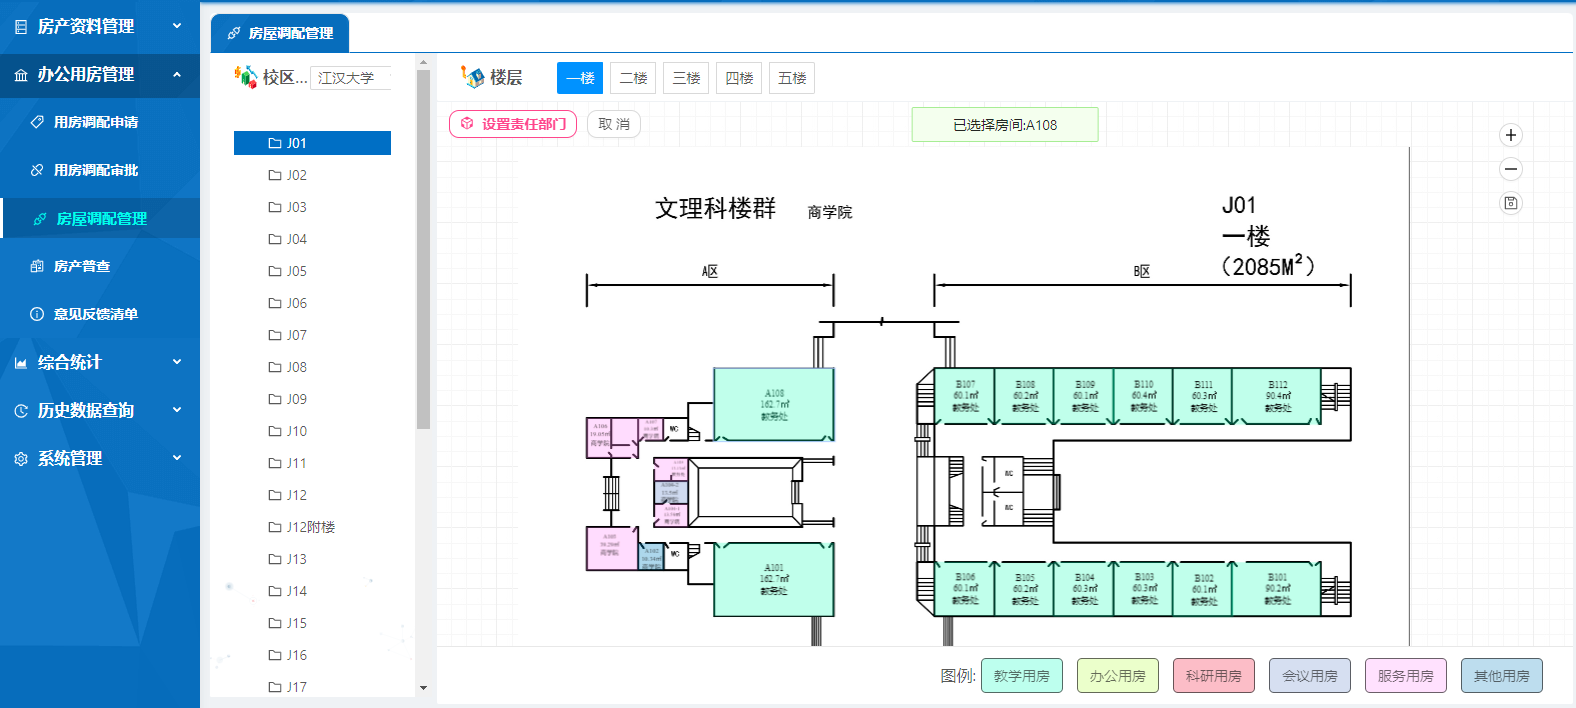Click the 房产资料管理 list icon
The image size is (1576, 708).
tap(21, 27)
